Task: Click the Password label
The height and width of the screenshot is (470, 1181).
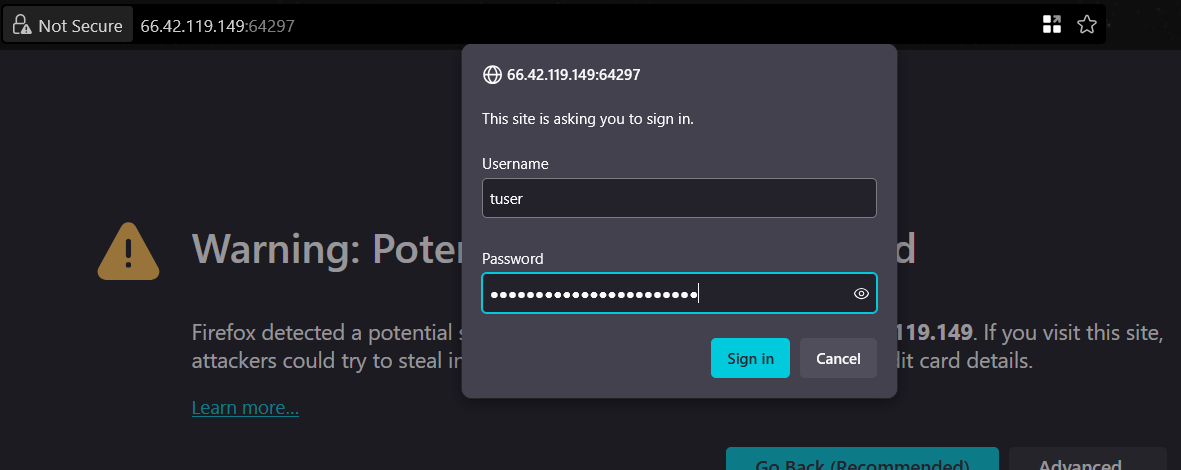Action: coord(512,259)
